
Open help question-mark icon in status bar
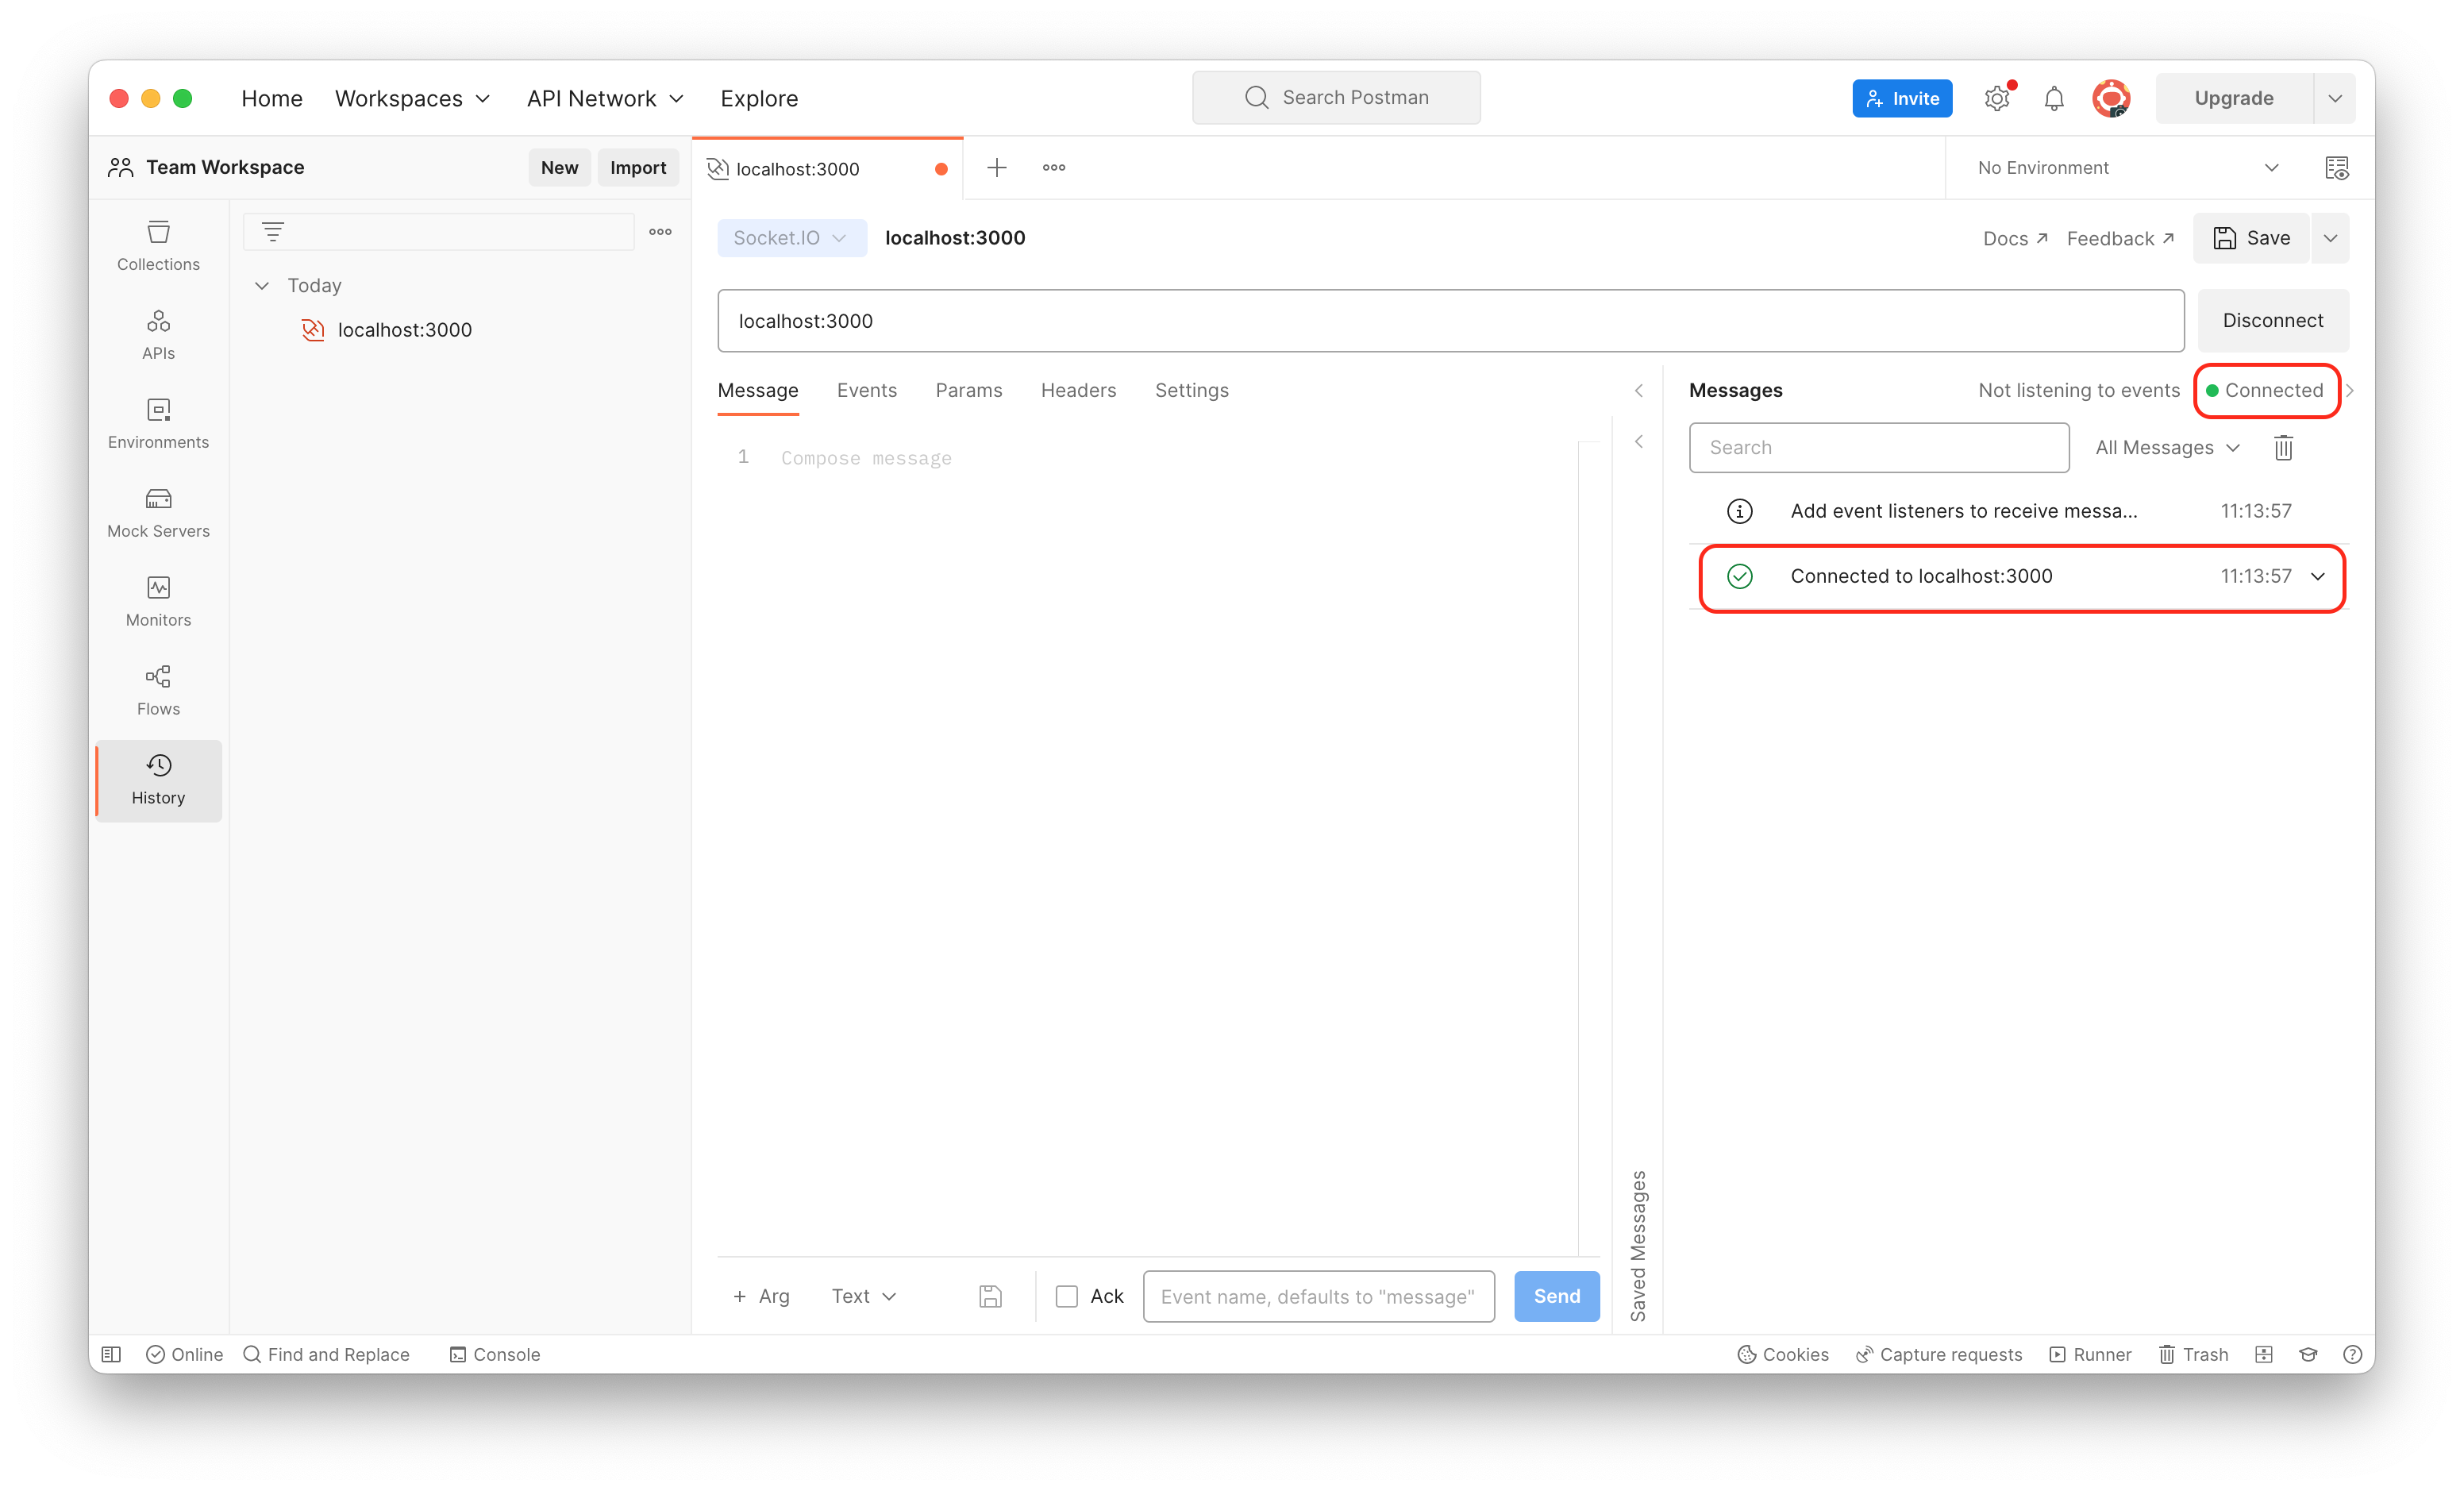coord(2352,1354)
